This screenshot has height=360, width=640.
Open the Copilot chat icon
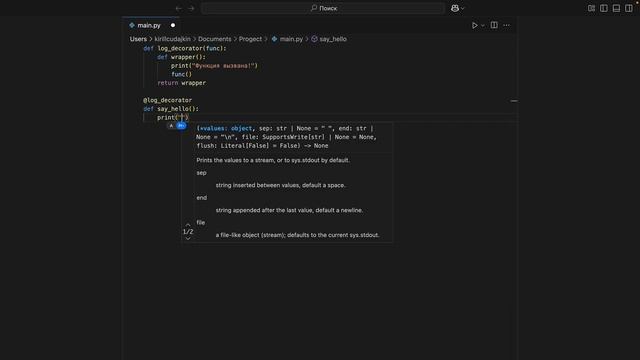point(455,8)
